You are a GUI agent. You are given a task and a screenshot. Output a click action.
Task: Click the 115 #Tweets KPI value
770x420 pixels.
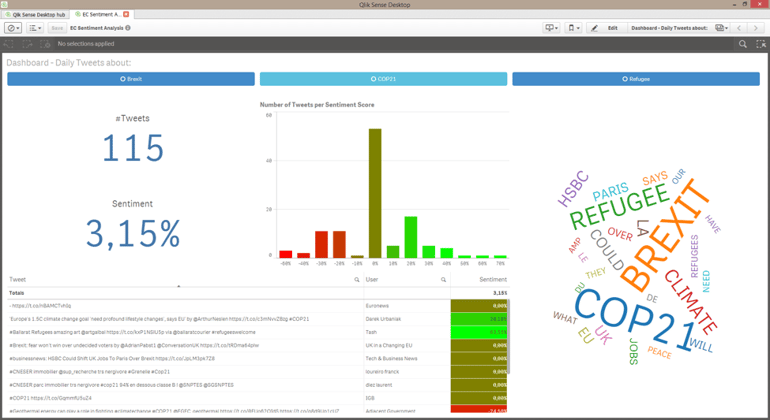coord(133,148)
